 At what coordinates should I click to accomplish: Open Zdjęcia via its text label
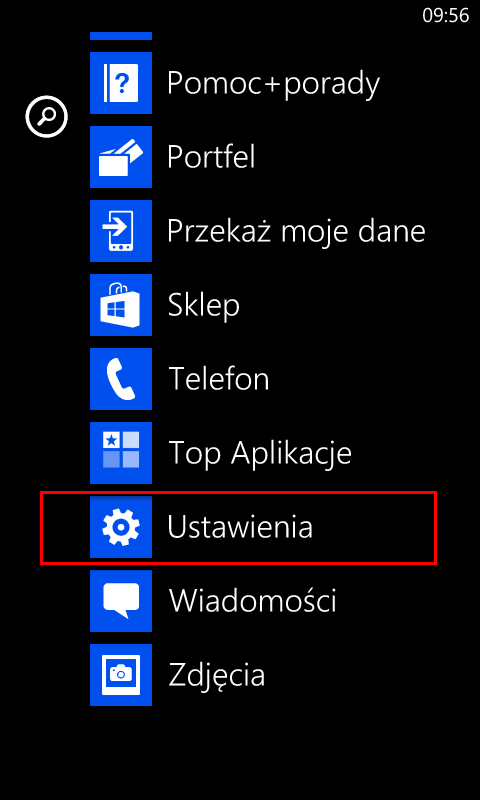click(x=217, y=676)
